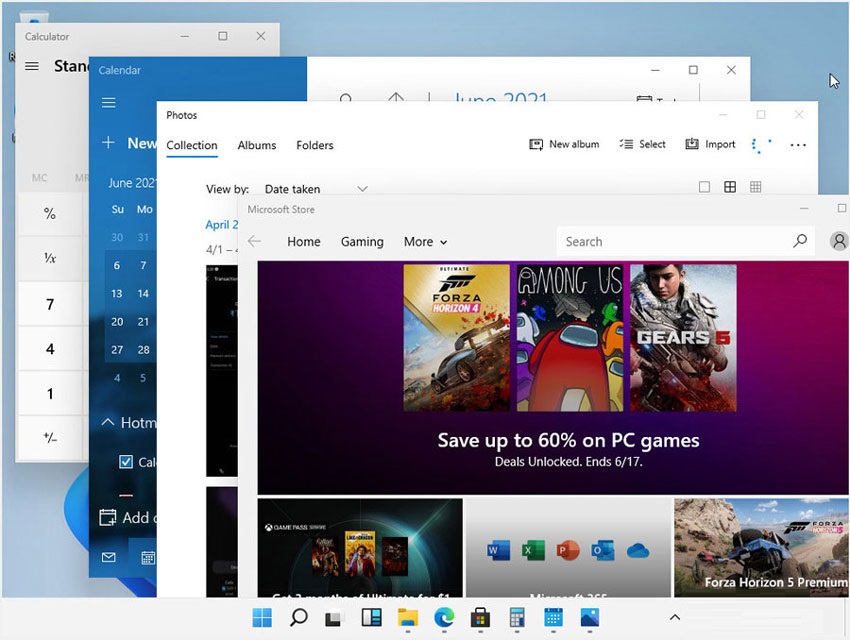Click Microsoft Store taskbar icon
This screenshot has height=640, width=850.
[x=480, y=617]
